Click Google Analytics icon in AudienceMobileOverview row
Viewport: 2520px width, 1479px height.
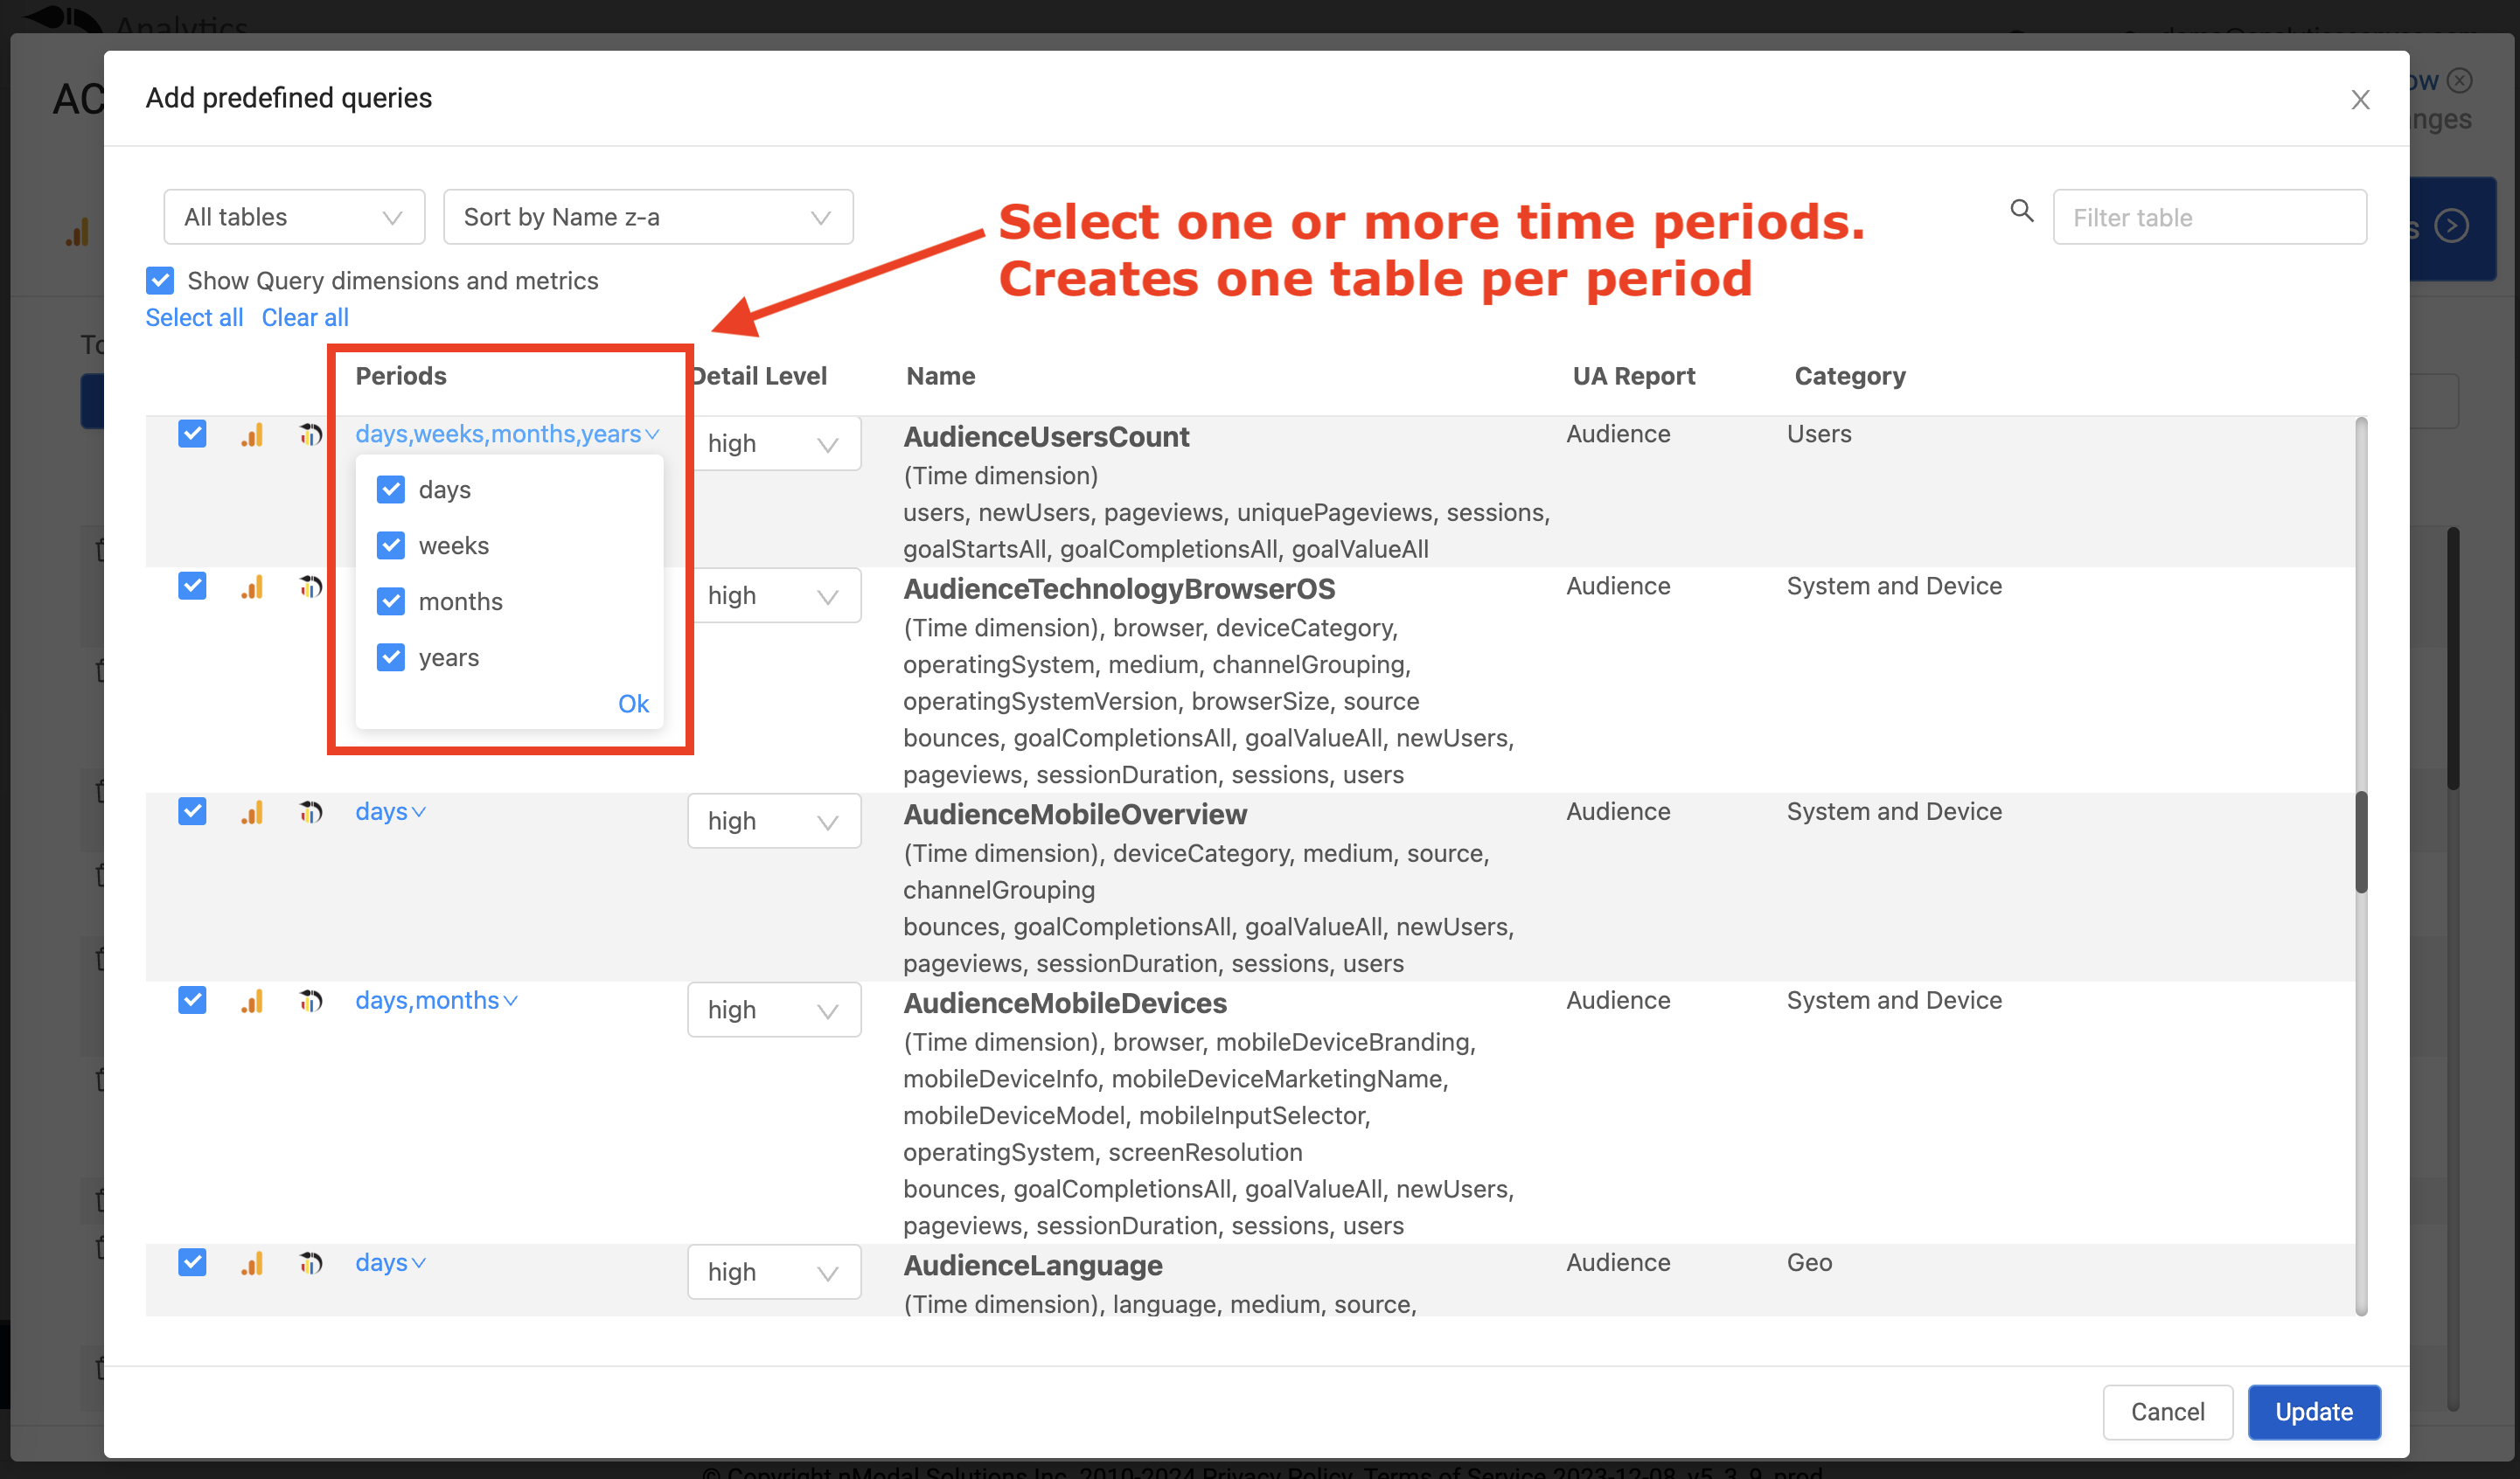pyautogui.click(x=252, y=811)
